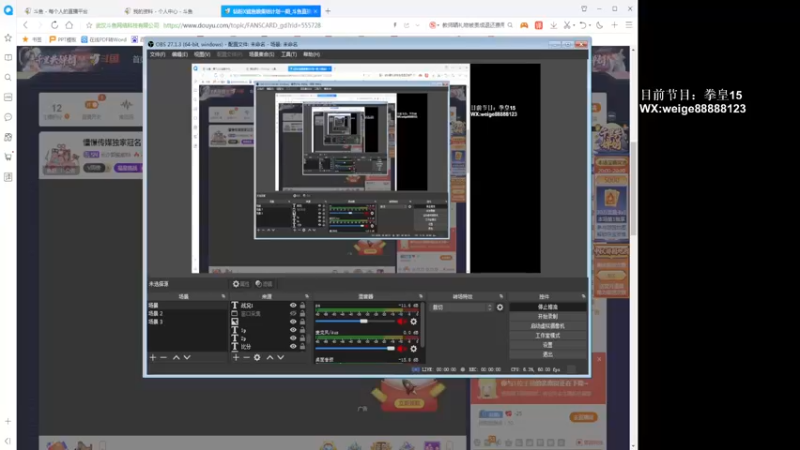The width and height of the screenshot is (800, 450).
Task: Open gear settings for 麦克风/Aux track
Action: click(x=413, y=349)
